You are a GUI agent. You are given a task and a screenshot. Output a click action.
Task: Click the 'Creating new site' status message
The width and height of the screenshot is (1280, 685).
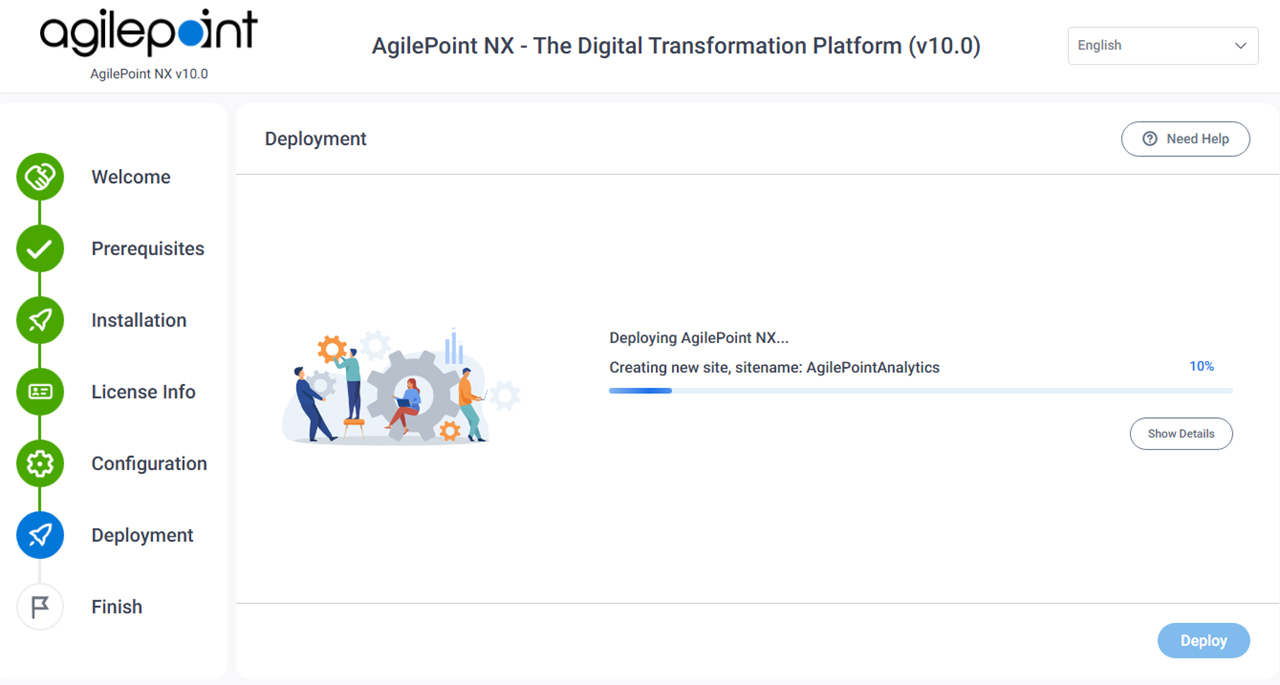pyautogui.click(x=774, y=367)
